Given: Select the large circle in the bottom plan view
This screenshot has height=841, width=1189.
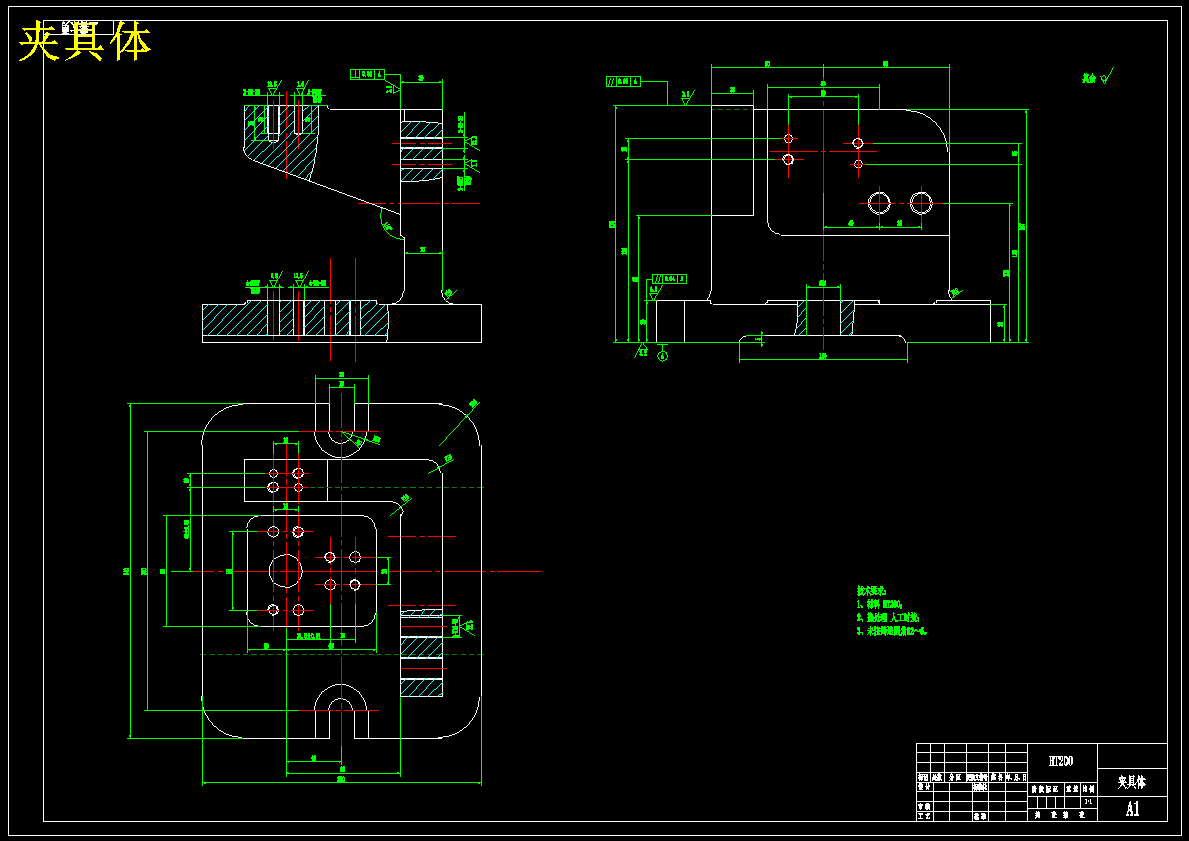Looking at the screenshot, I should click(x=286, y=570).
